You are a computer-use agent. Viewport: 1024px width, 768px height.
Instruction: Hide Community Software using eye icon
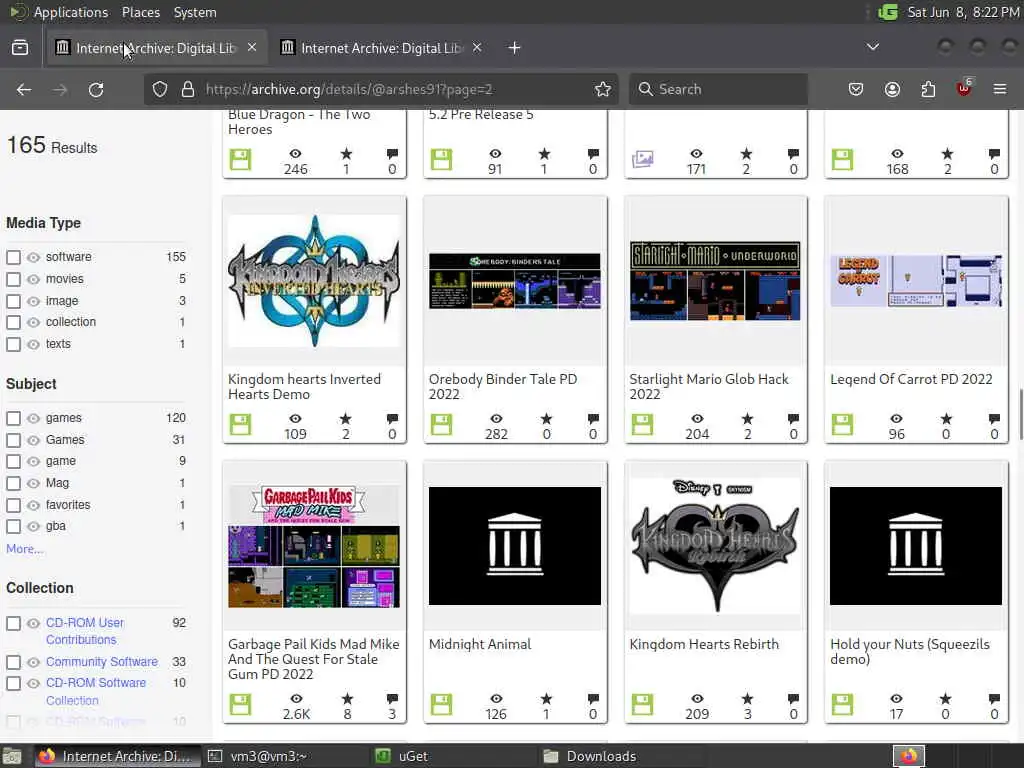[33, 662]
